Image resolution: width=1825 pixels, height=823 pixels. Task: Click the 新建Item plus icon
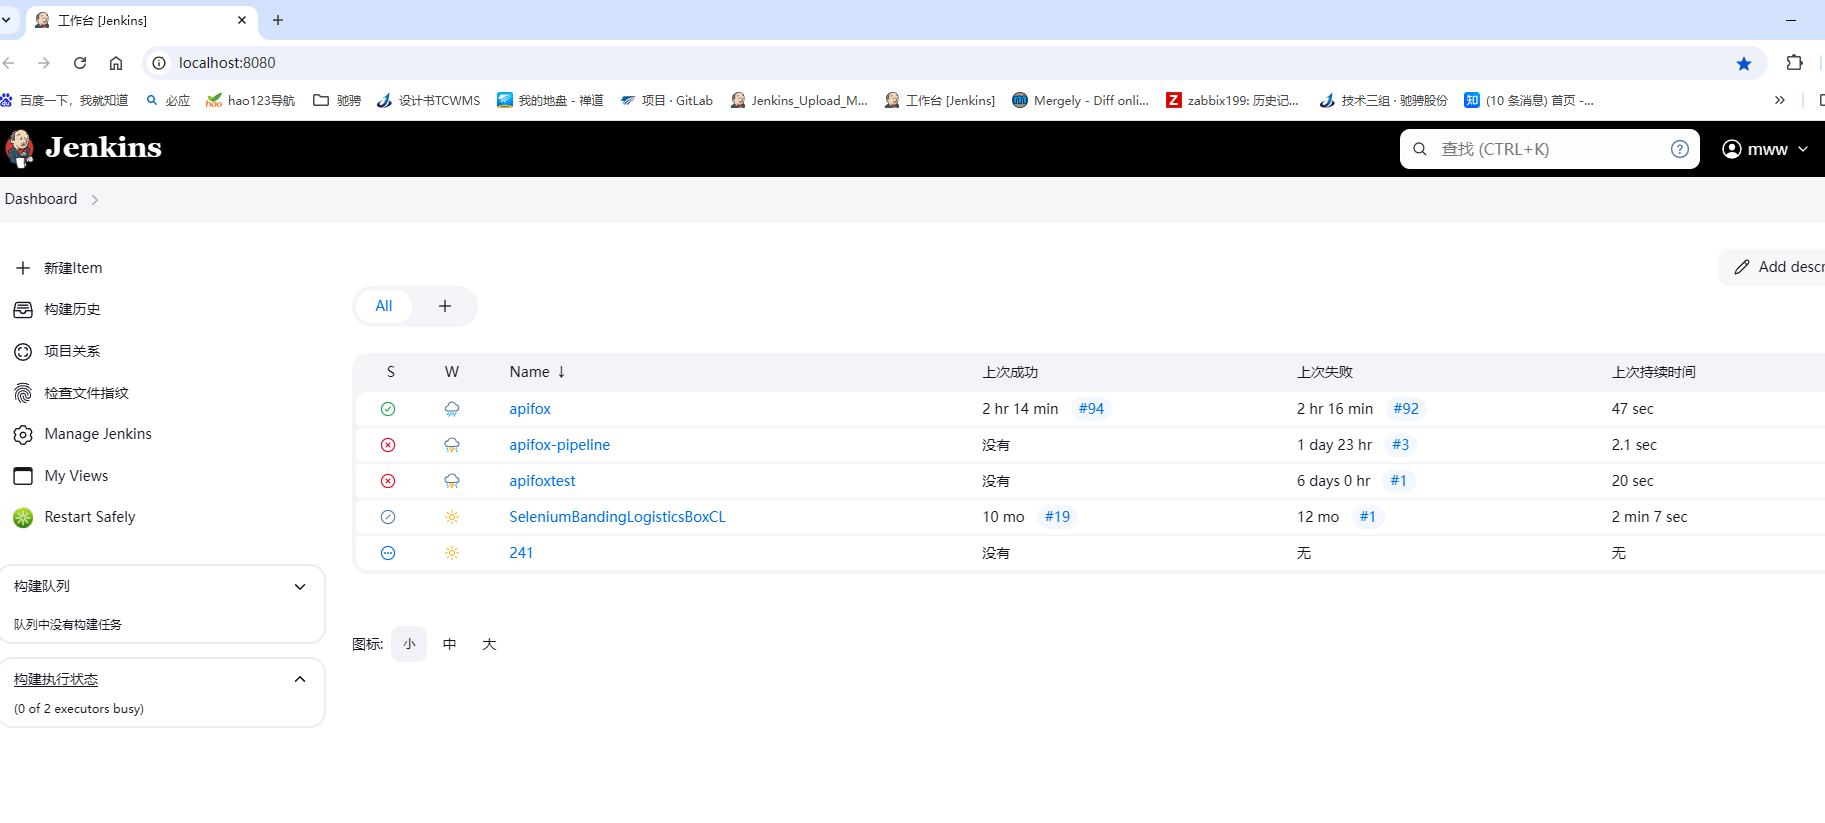23,268
